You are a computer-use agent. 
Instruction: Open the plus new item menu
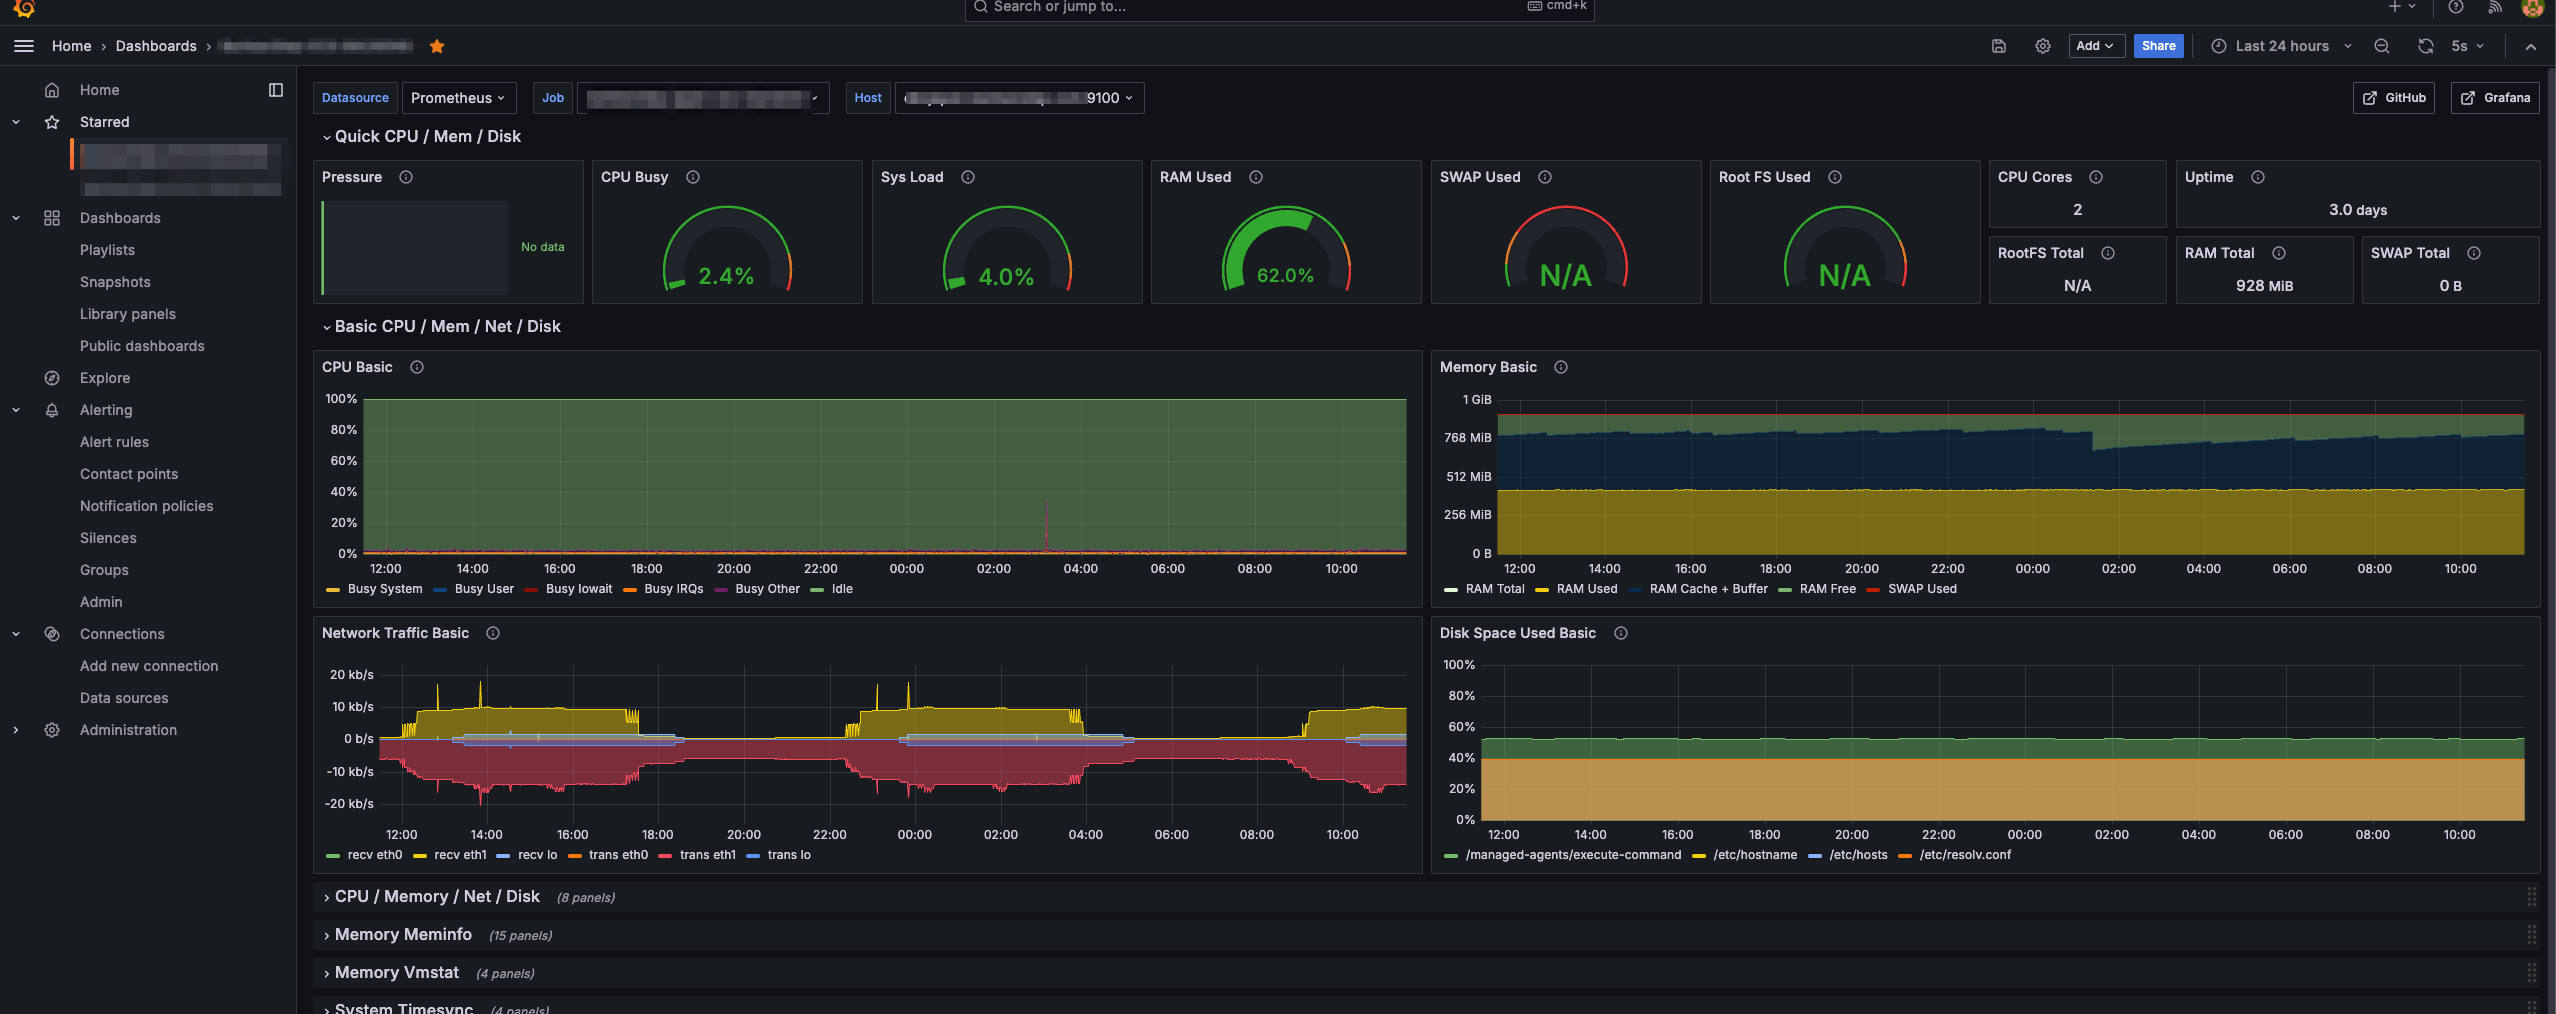[x=2401, y=7]
